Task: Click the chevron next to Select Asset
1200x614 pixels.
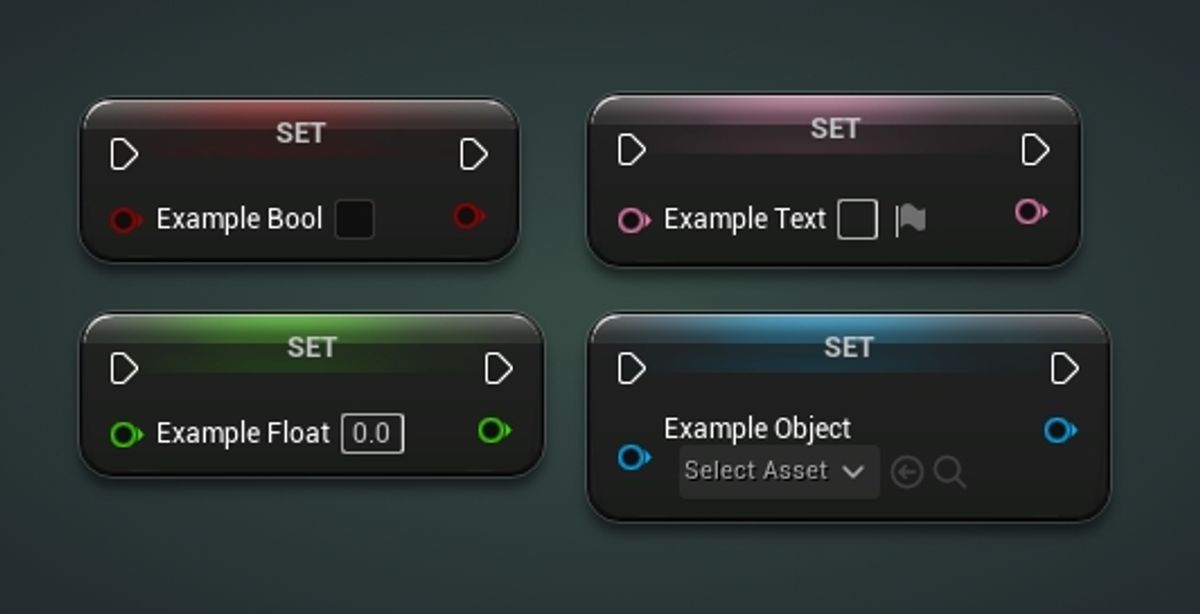Action: [852, 469]
